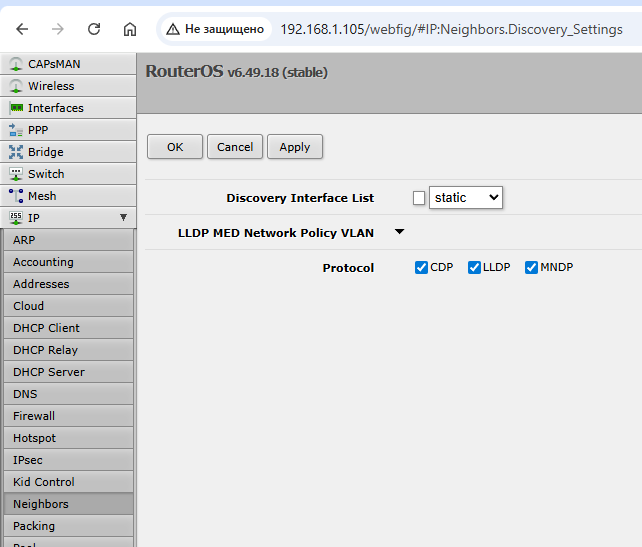Open the Discovery Interface List static dropdown
Image resolution: width=642 pixels, height=547 pixels.
pyautogui.click(x=465, y=198)
